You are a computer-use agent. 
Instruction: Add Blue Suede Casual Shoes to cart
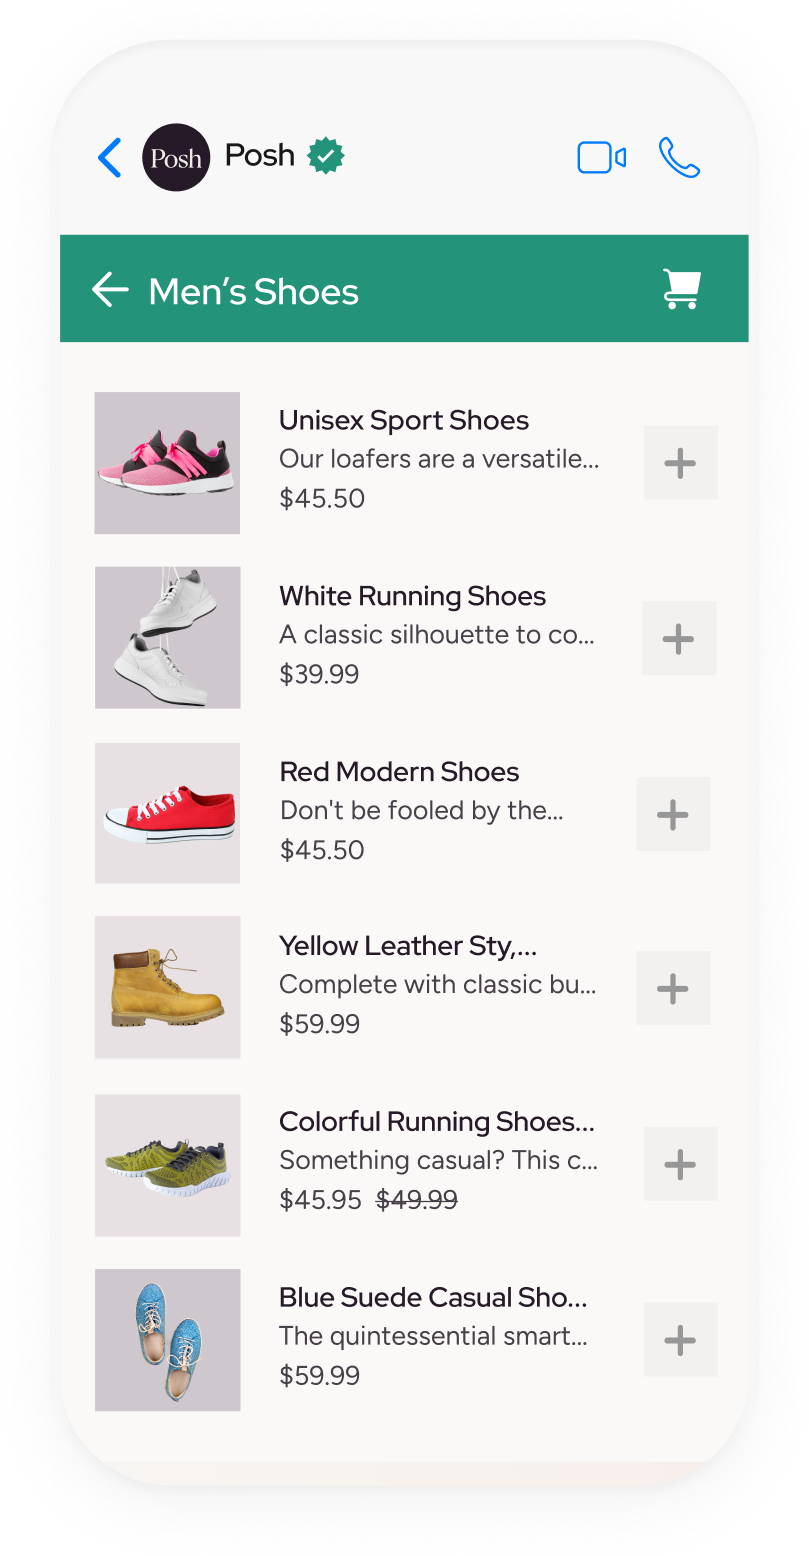coord(680,1339)
